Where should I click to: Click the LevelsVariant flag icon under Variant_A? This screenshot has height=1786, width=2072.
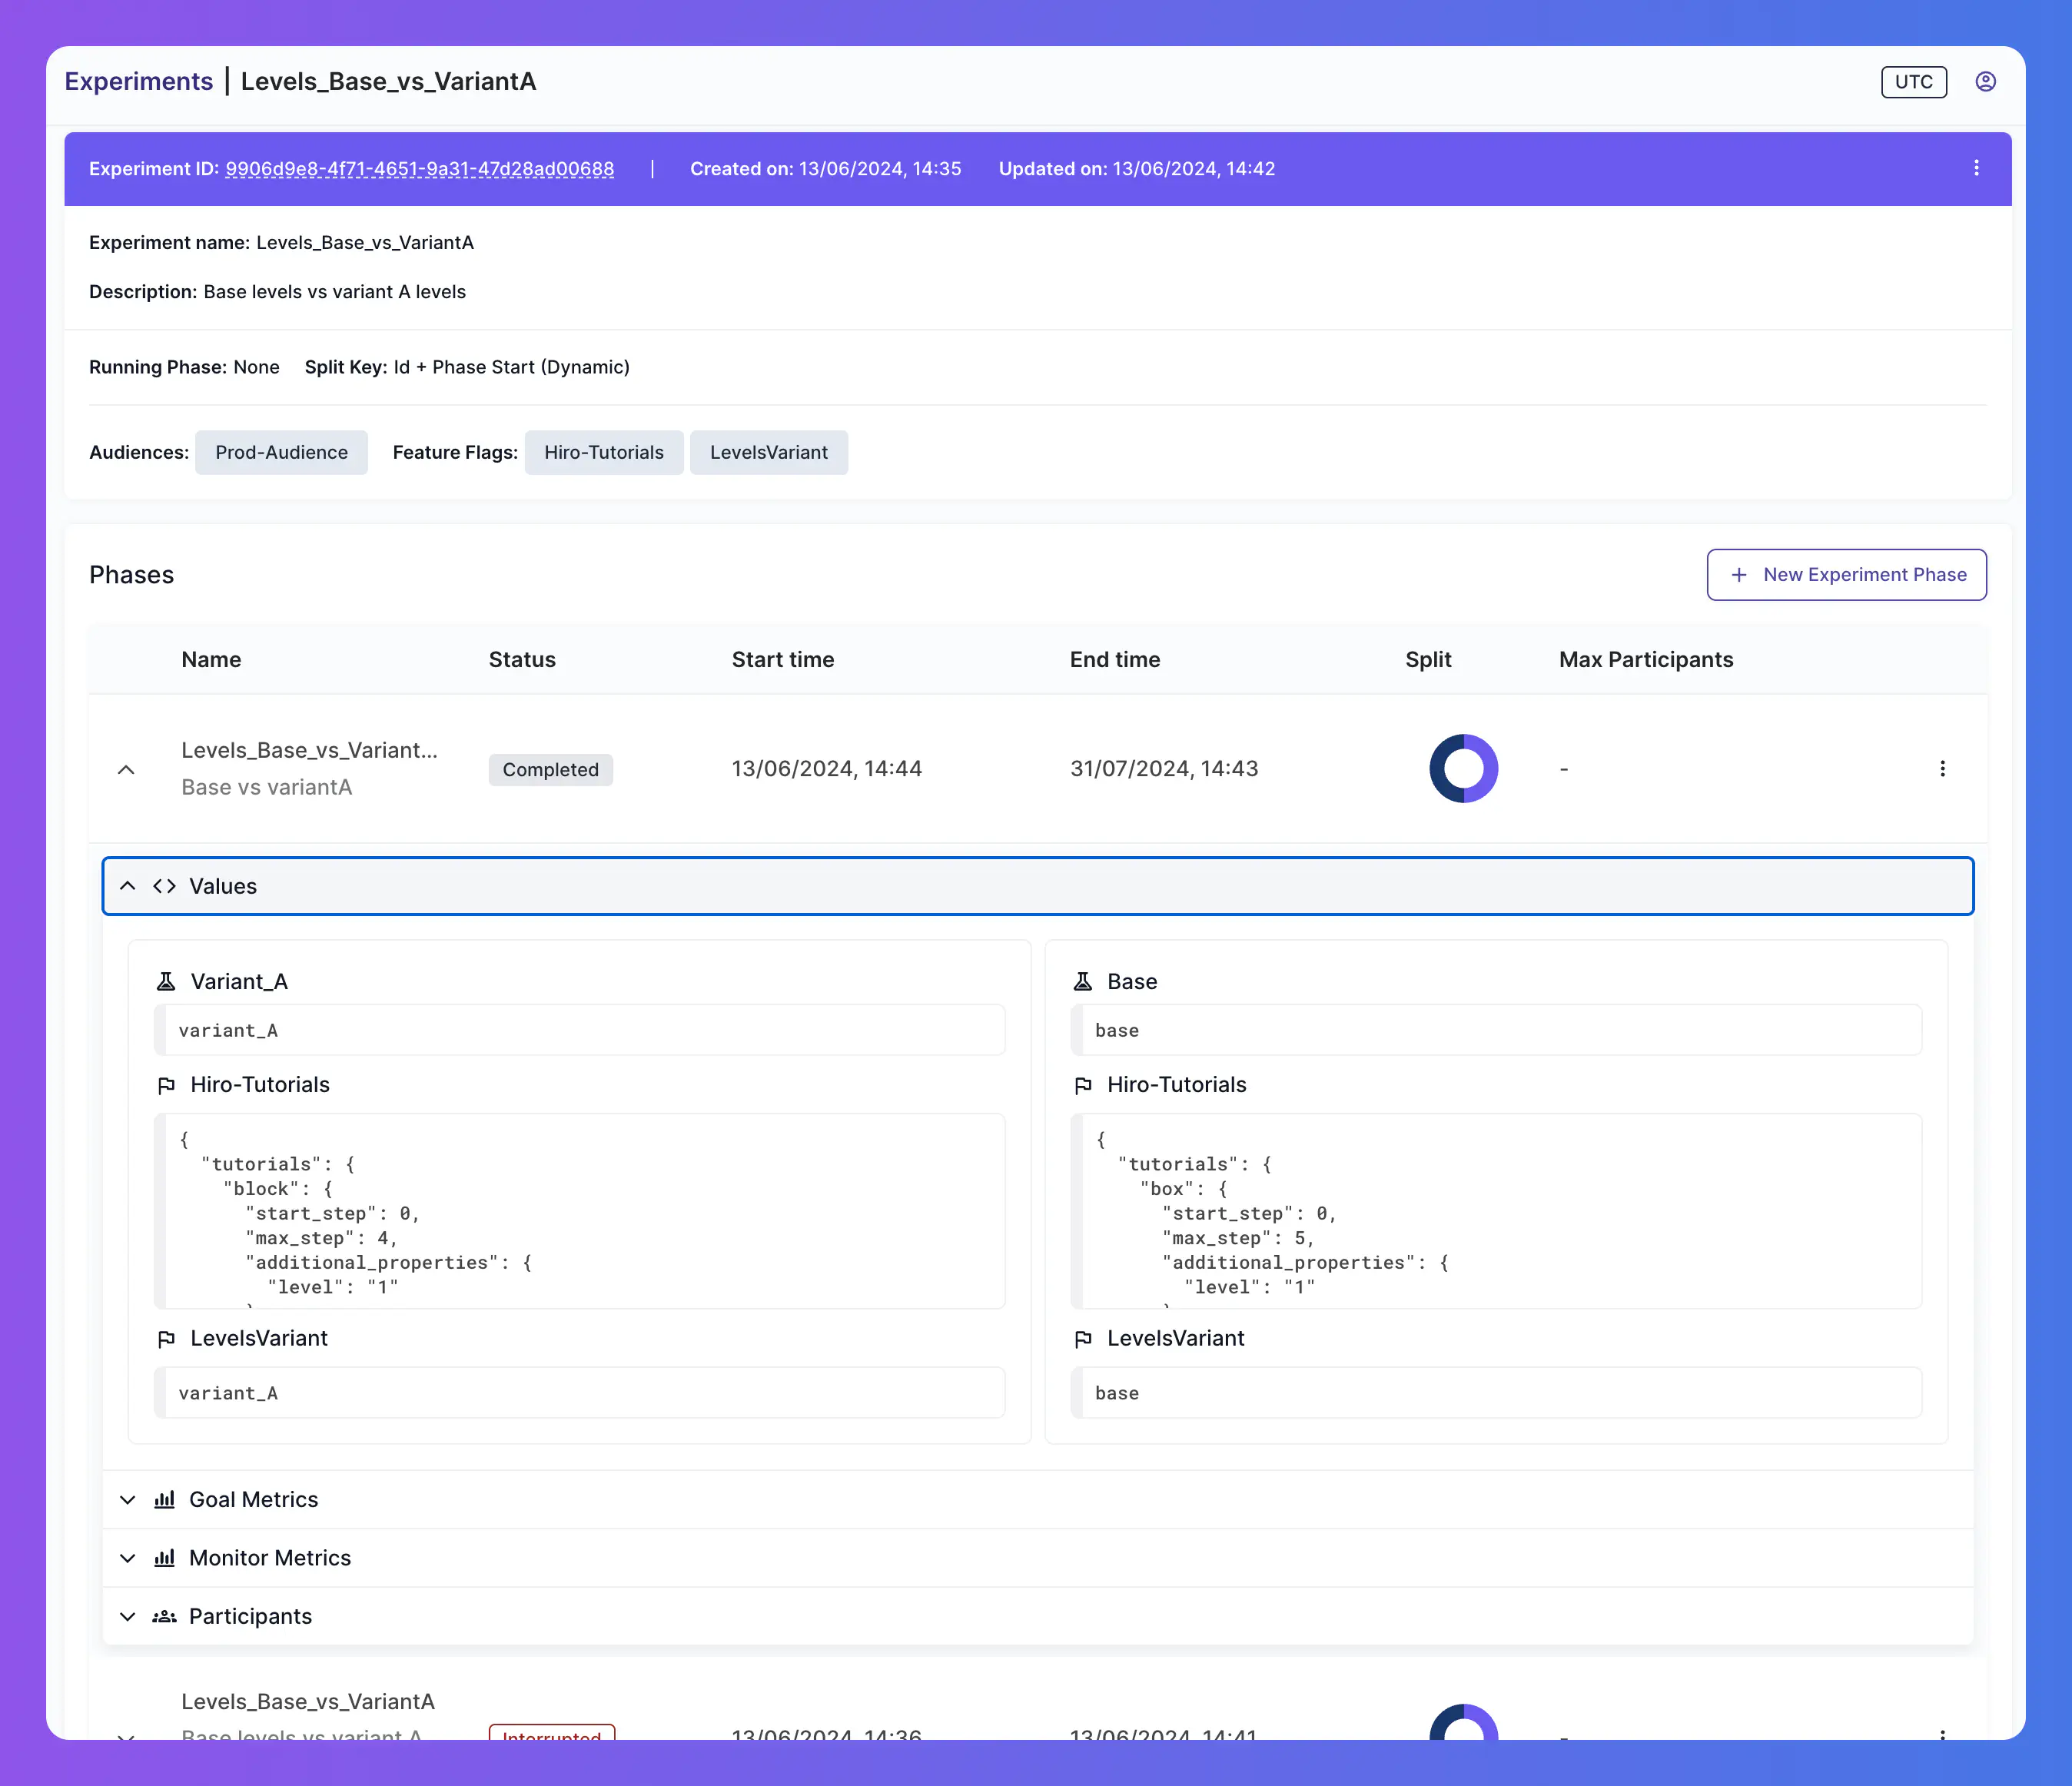pyautogui.click(x=166, y=1339)
